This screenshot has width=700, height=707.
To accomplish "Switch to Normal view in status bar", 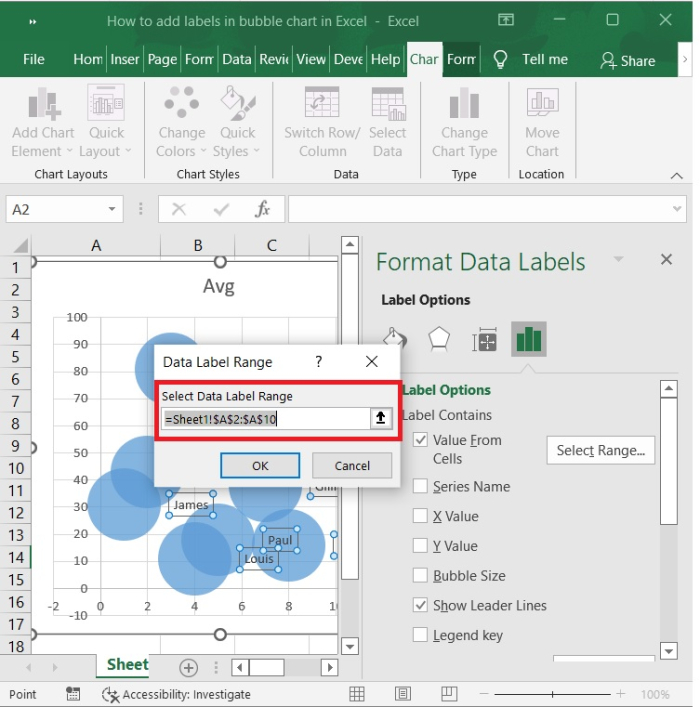I will coord(357,694).
